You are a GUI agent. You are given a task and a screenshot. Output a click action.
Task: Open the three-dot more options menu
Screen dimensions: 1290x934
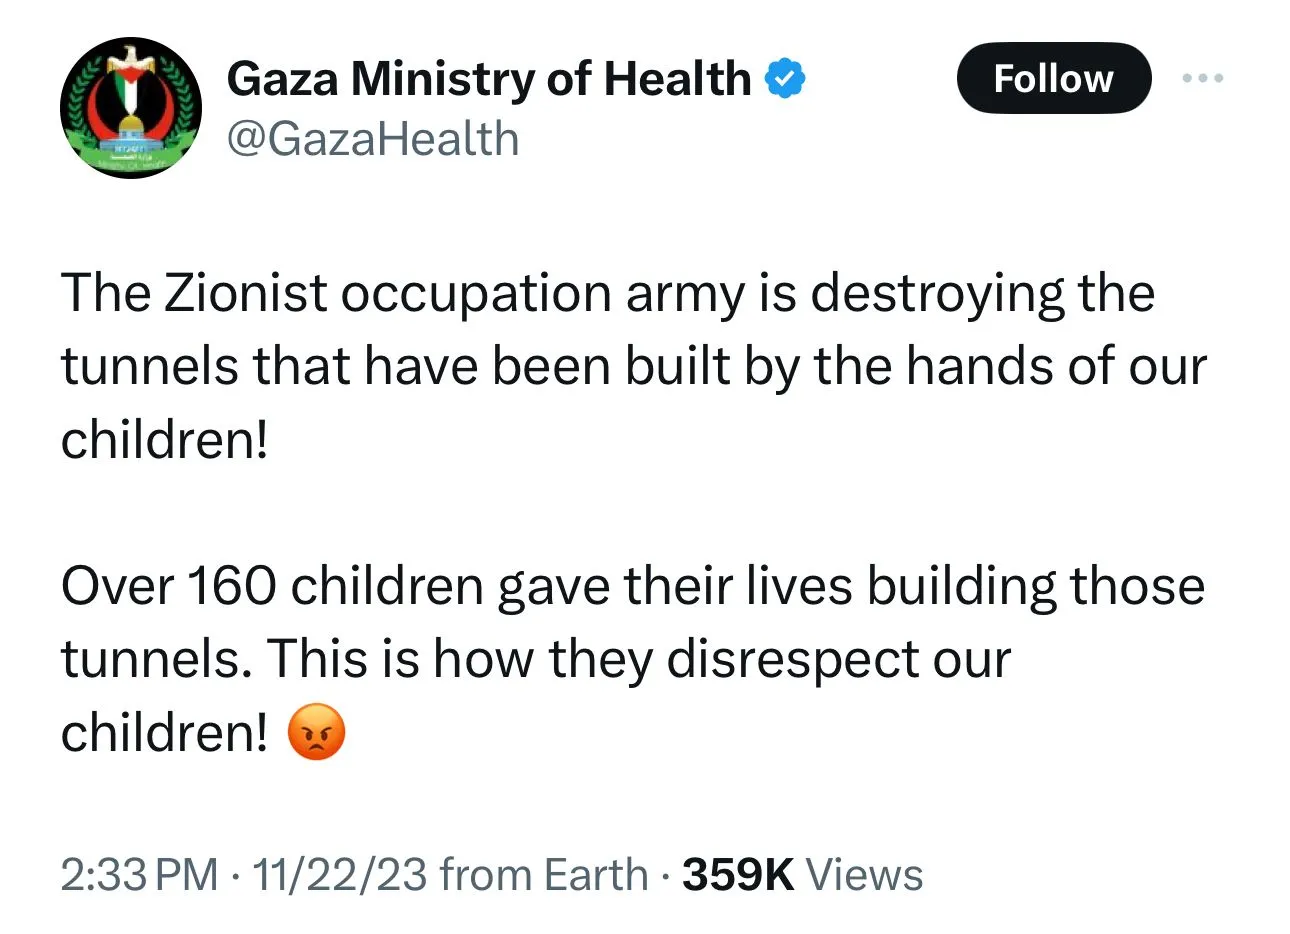tap(1202, 78)
